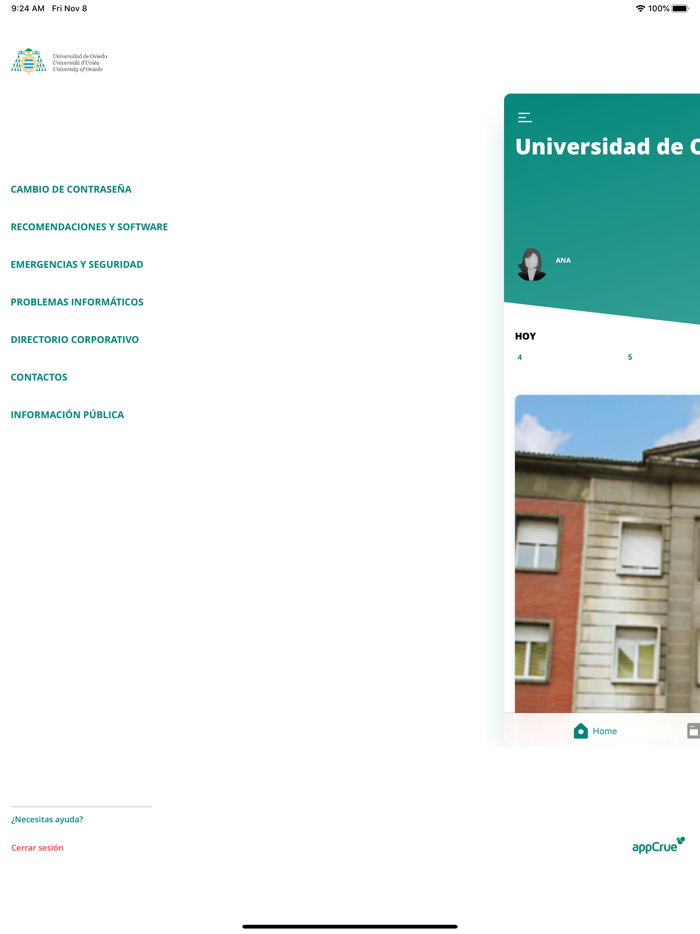Open Información Pública

point(67,415)
